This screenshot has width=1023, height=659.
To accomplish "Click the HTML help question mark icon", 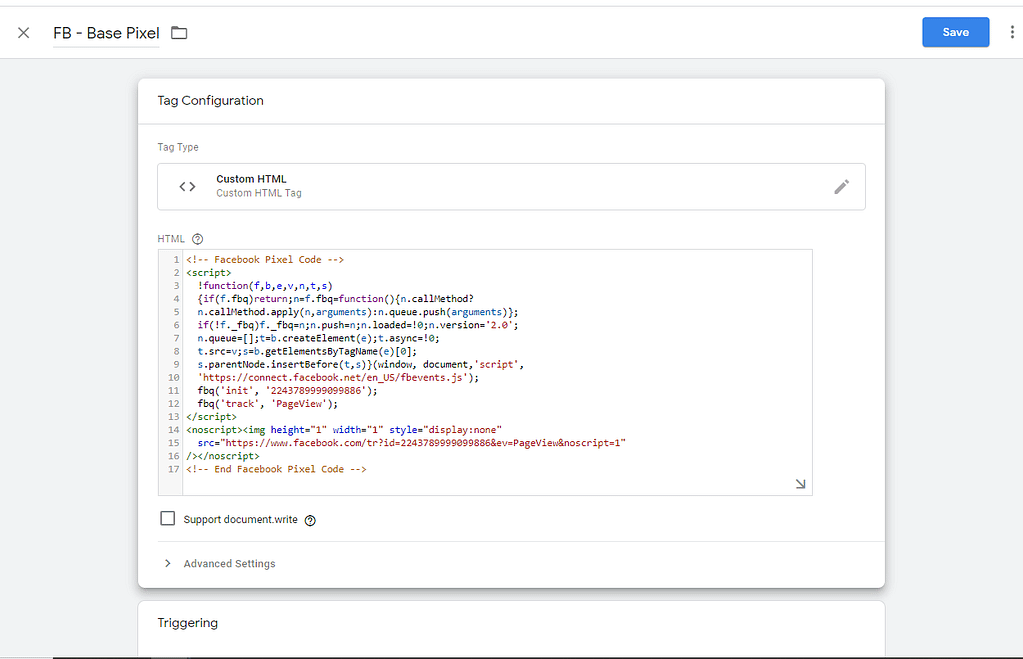I will (198, 239).
